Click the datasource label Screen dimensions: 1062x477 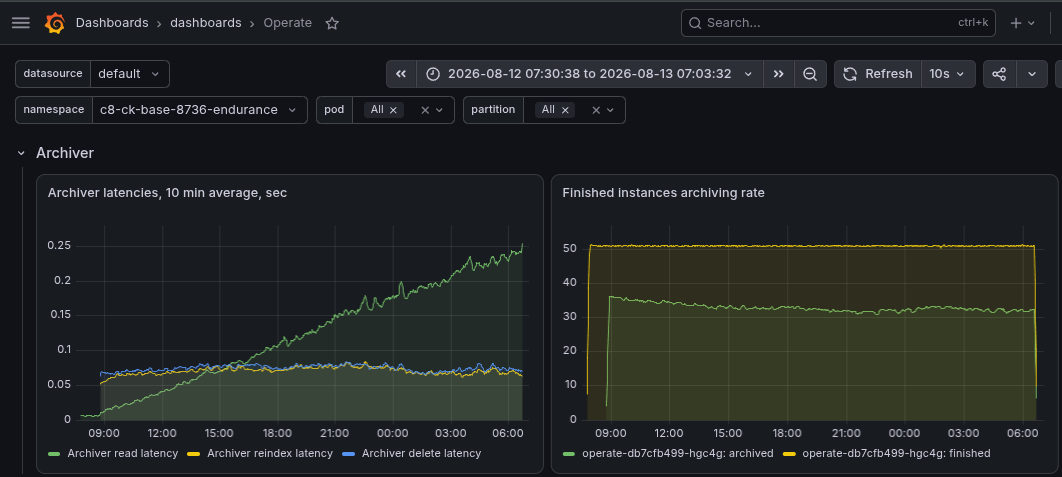[x=53, y=74]
